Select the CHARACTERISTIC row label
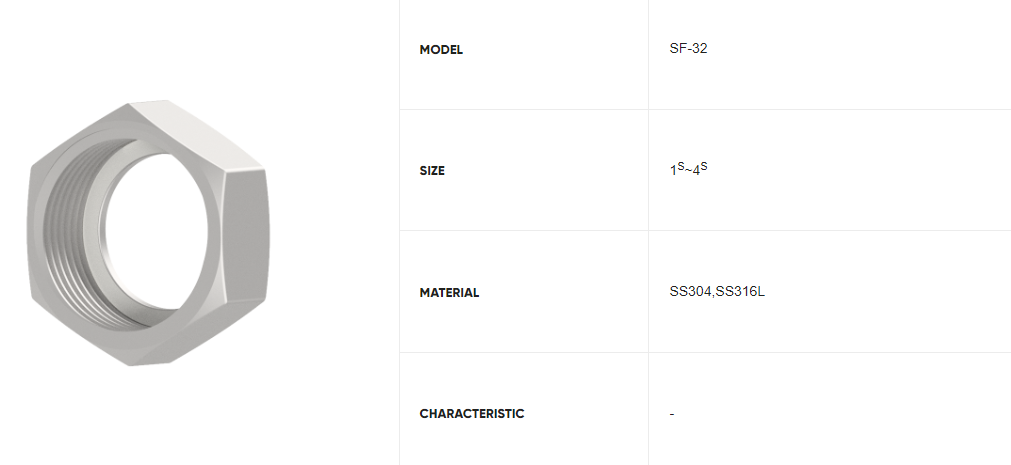The width and height of the screenshot is (1011, 465). pos(472,414)
